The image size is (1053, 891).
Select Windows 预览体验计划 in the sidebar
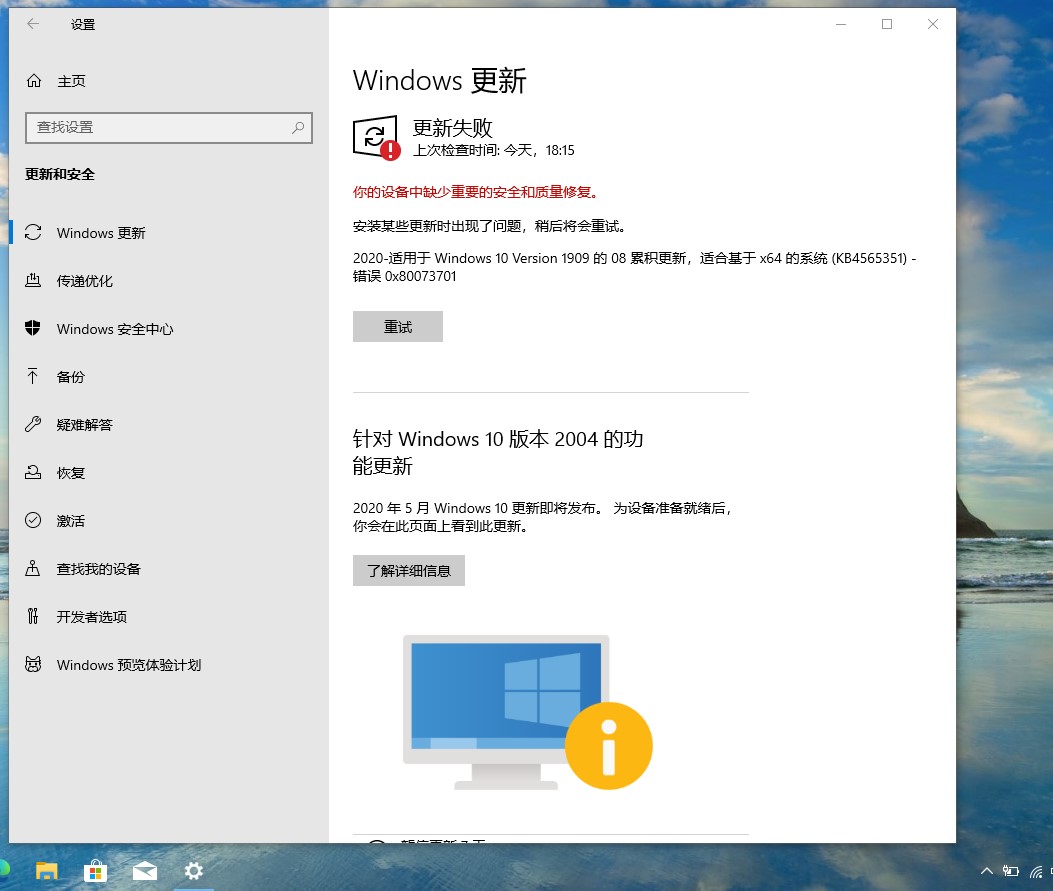129,665
